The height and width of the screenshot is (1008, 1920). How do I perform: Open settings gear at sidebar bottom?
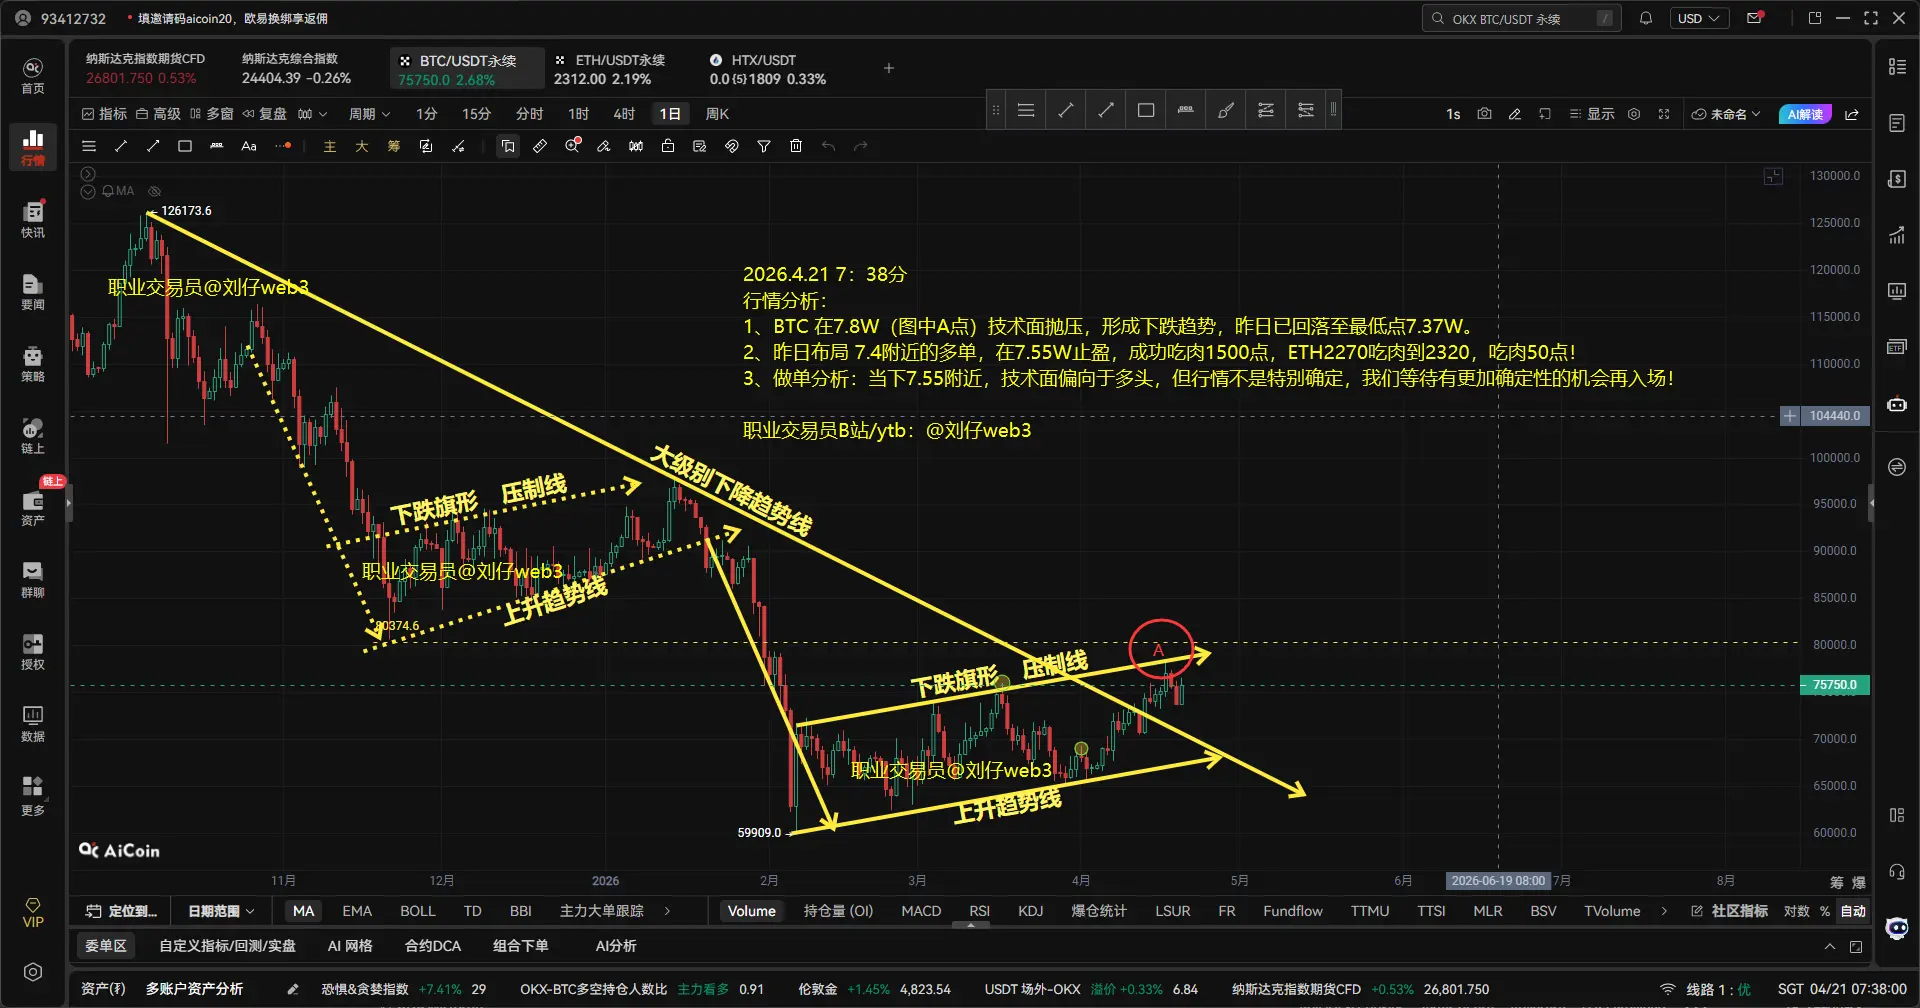[33, 972]
